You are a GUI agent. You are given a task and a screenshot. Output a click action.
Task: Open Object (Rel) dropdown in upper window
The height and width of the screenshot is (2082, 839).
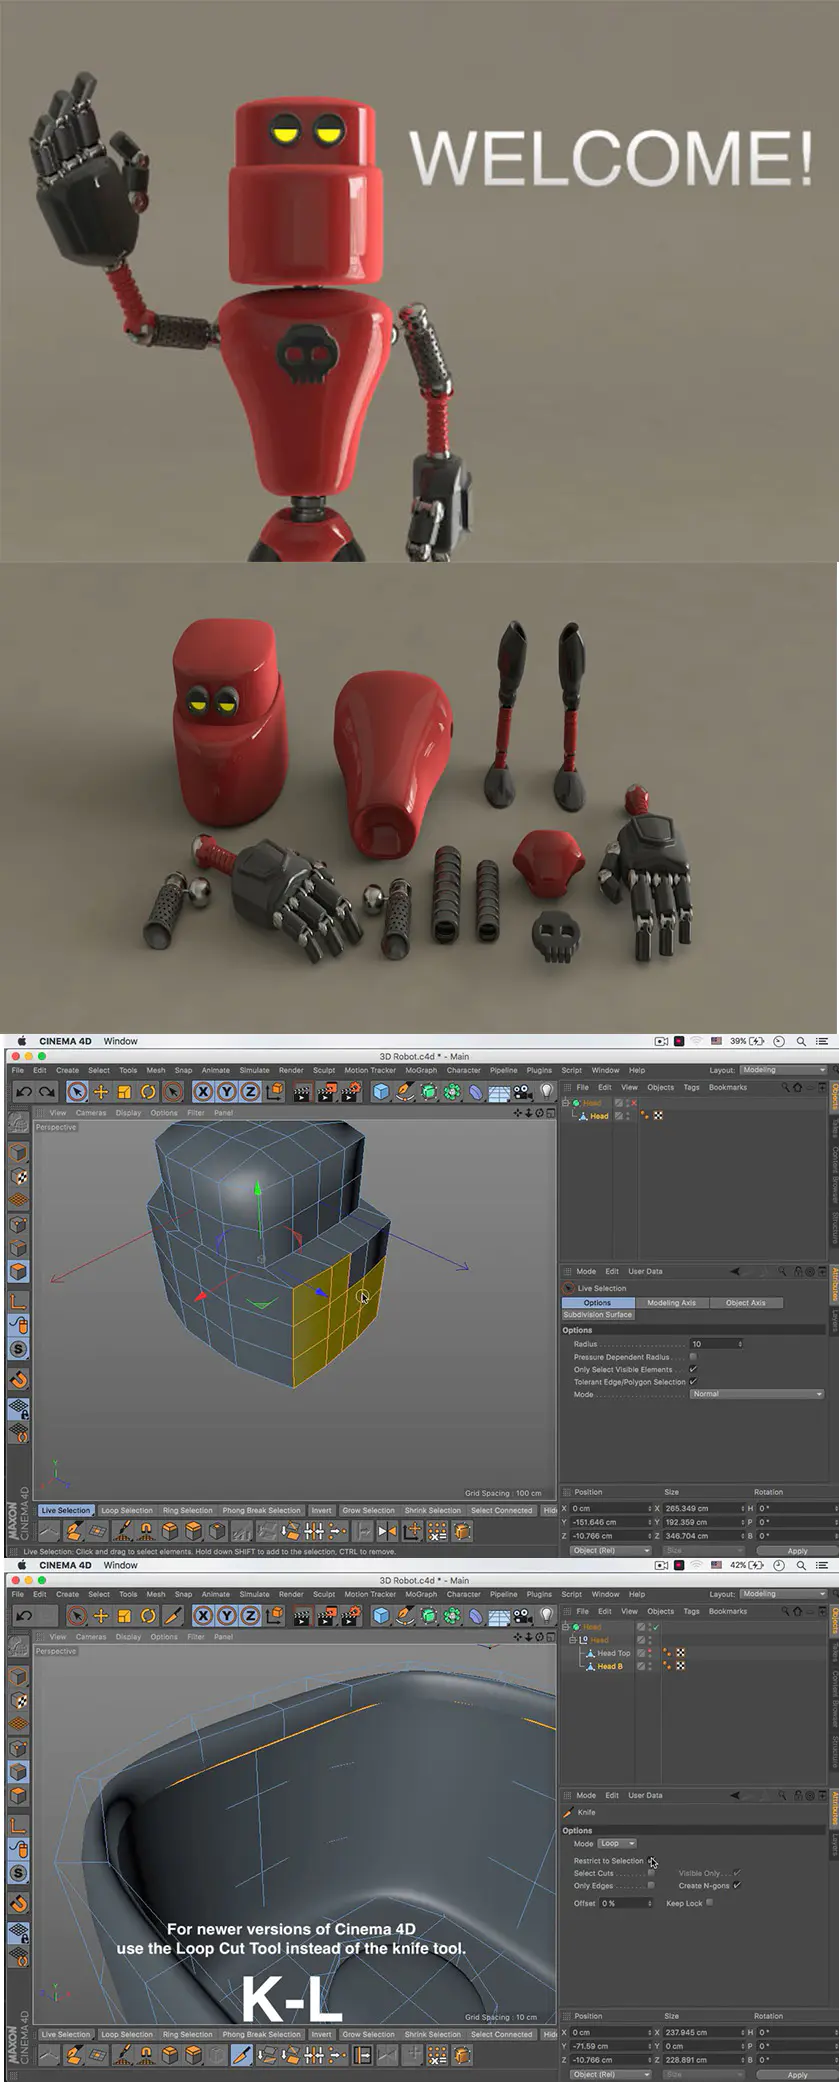pos(611,1551)
